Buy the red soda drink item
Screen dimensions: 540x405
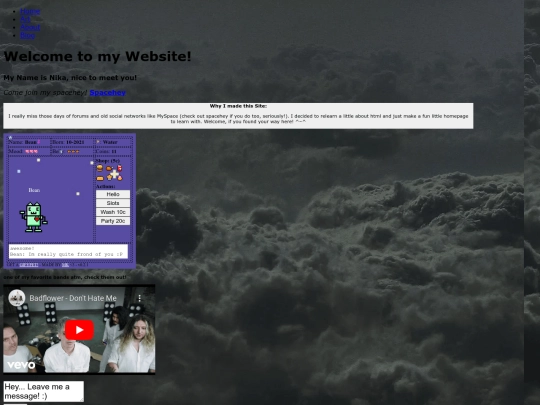[119, 168]
